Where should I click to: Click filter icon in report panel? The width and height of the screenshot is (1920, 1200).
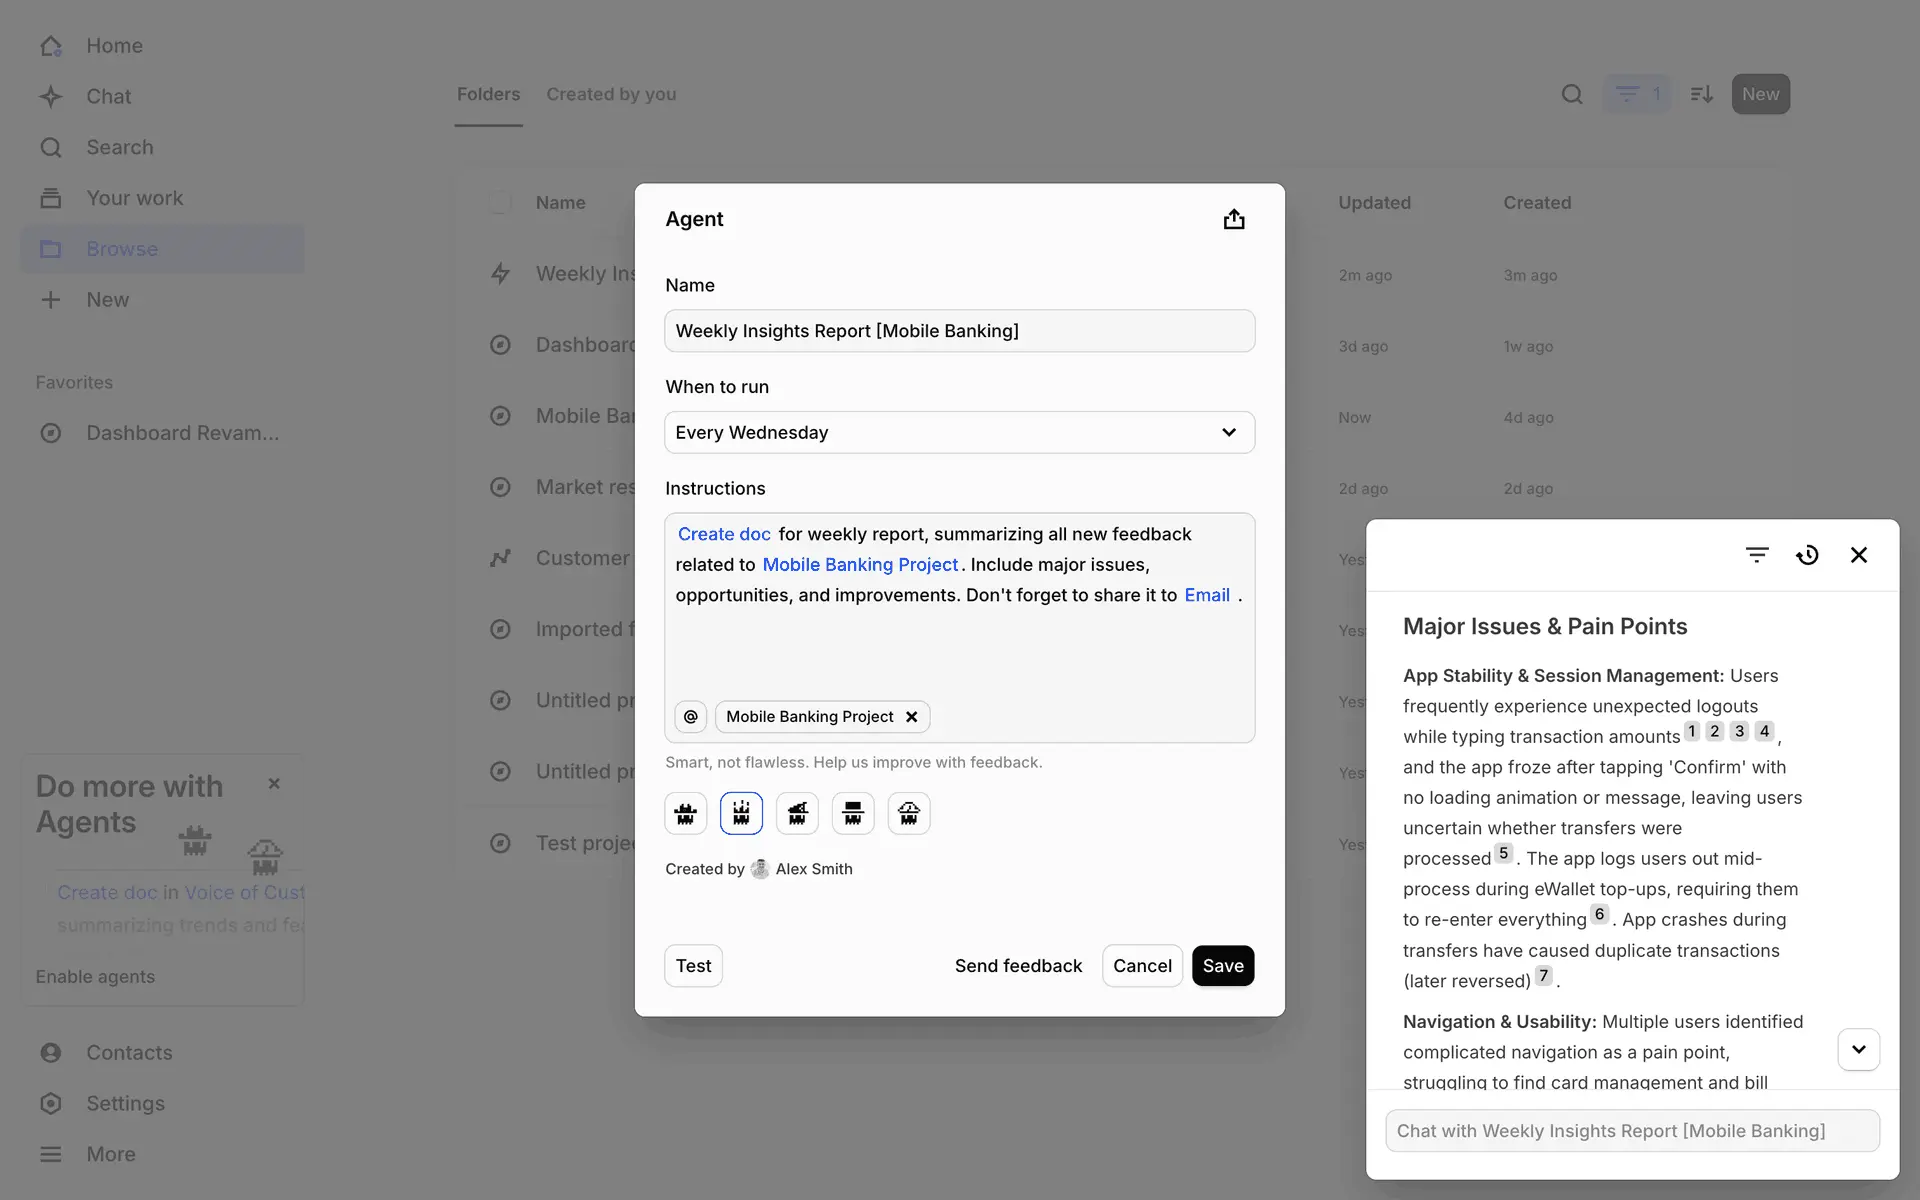pos(1757,555)
